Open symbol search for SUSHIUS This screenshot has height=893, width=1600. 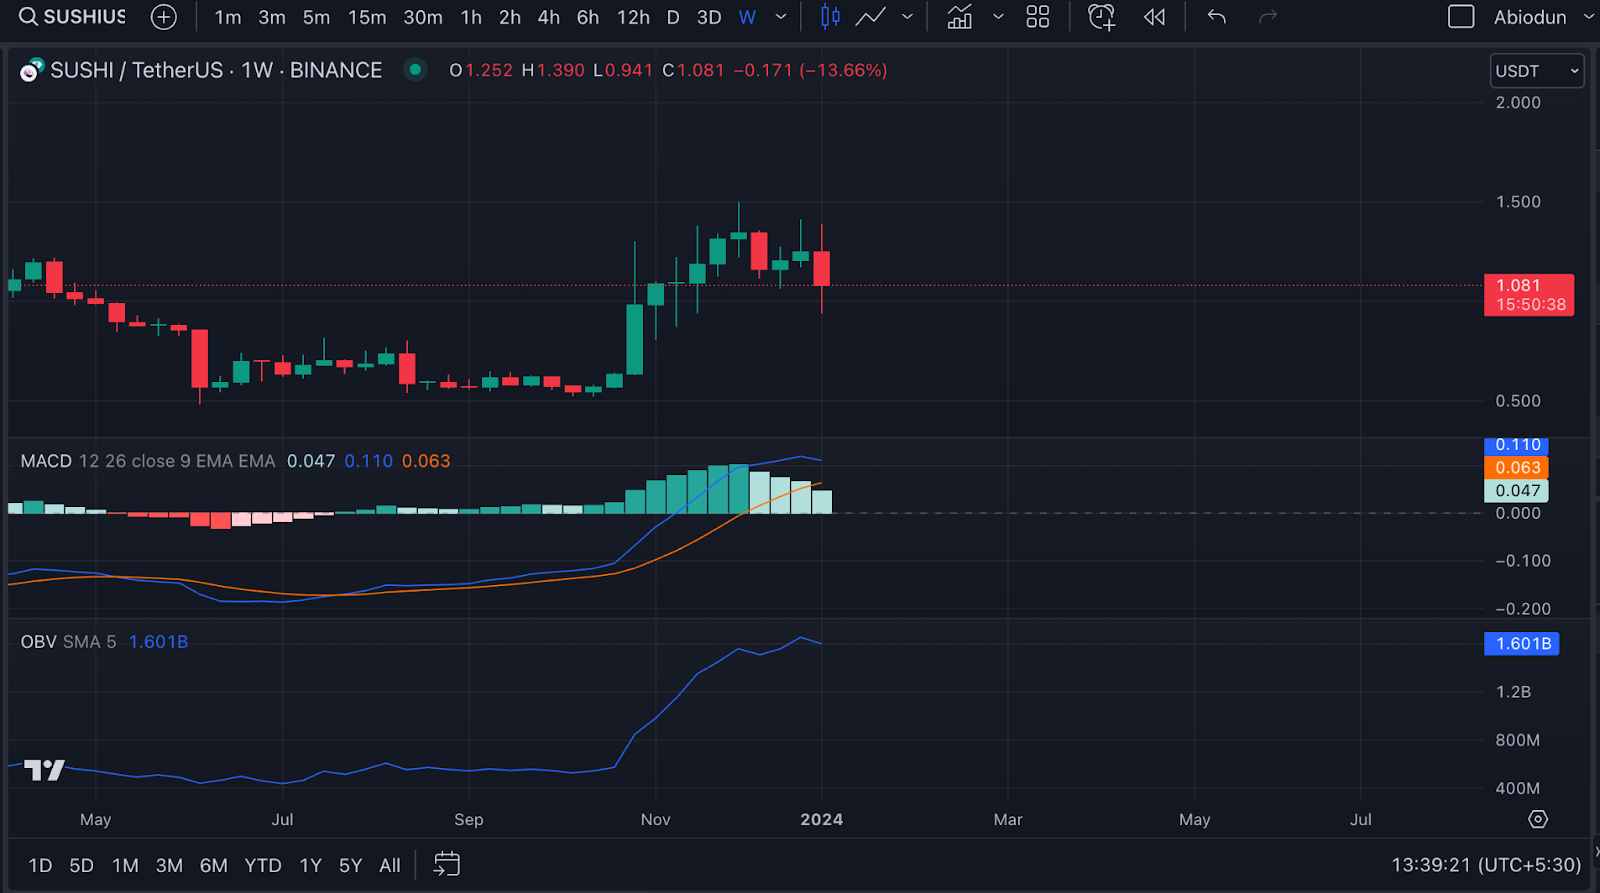coord(72,17)
